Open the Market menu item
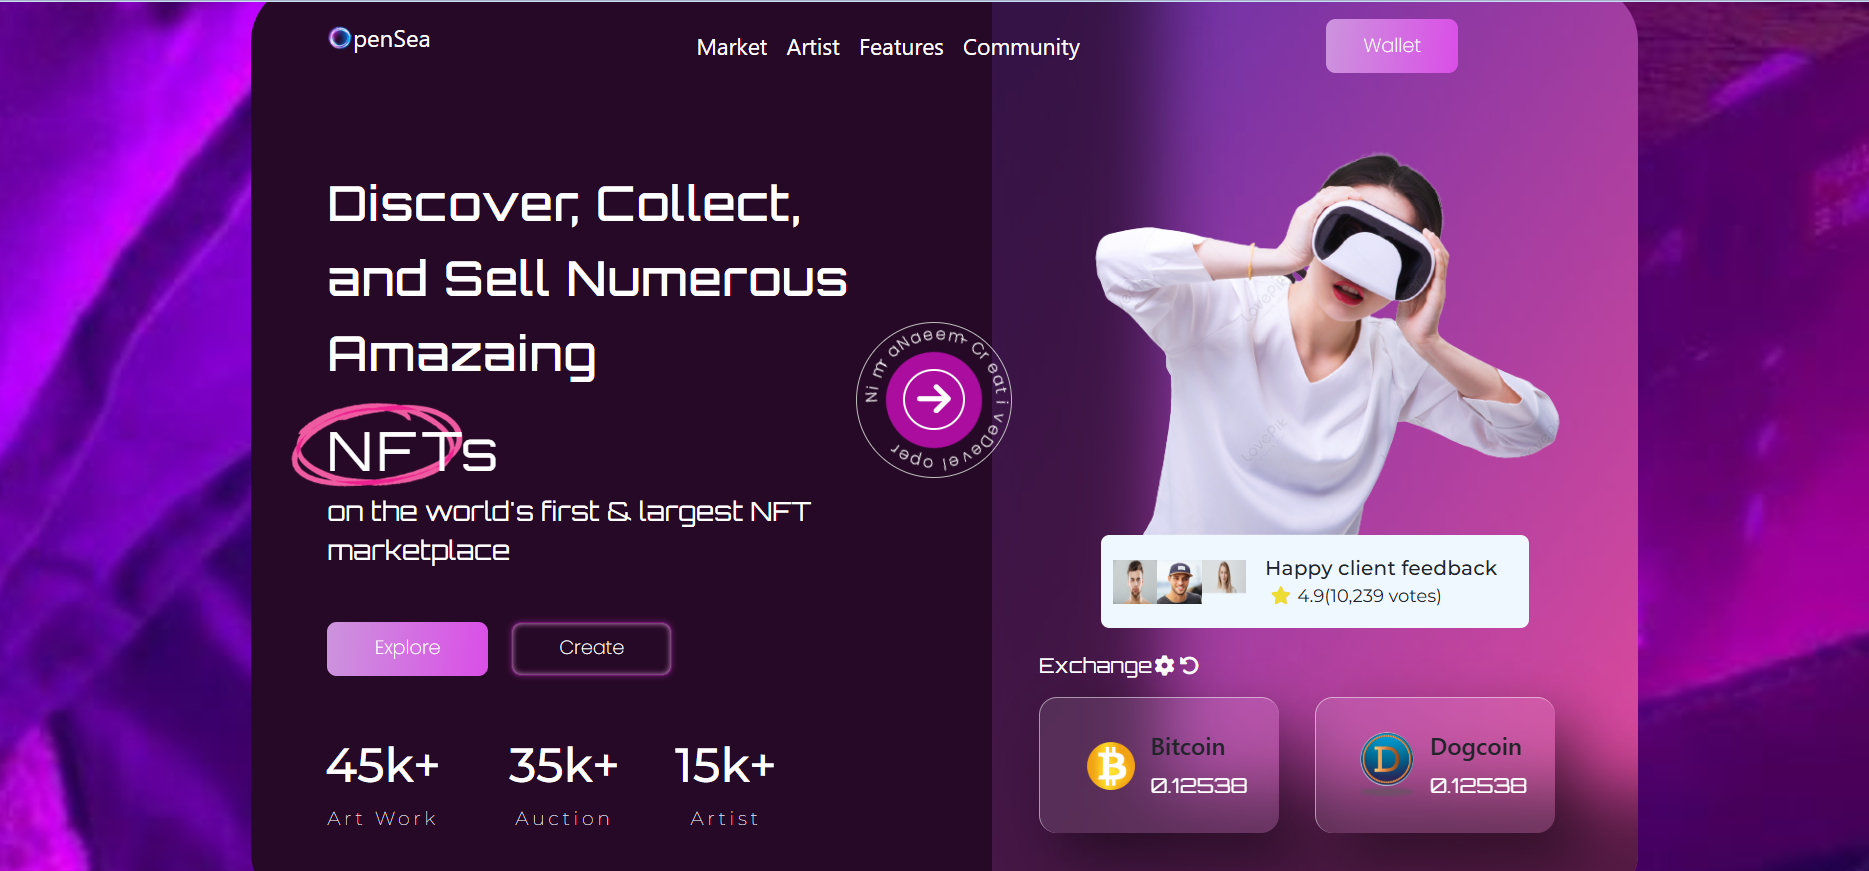The image size is (1869, 871). tap(732, 47)
